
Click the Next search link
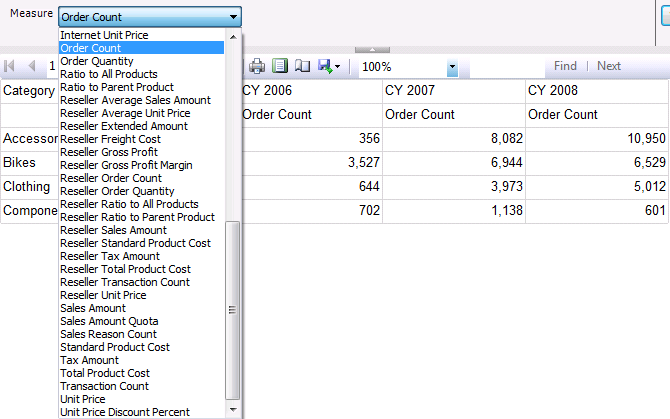609,66
